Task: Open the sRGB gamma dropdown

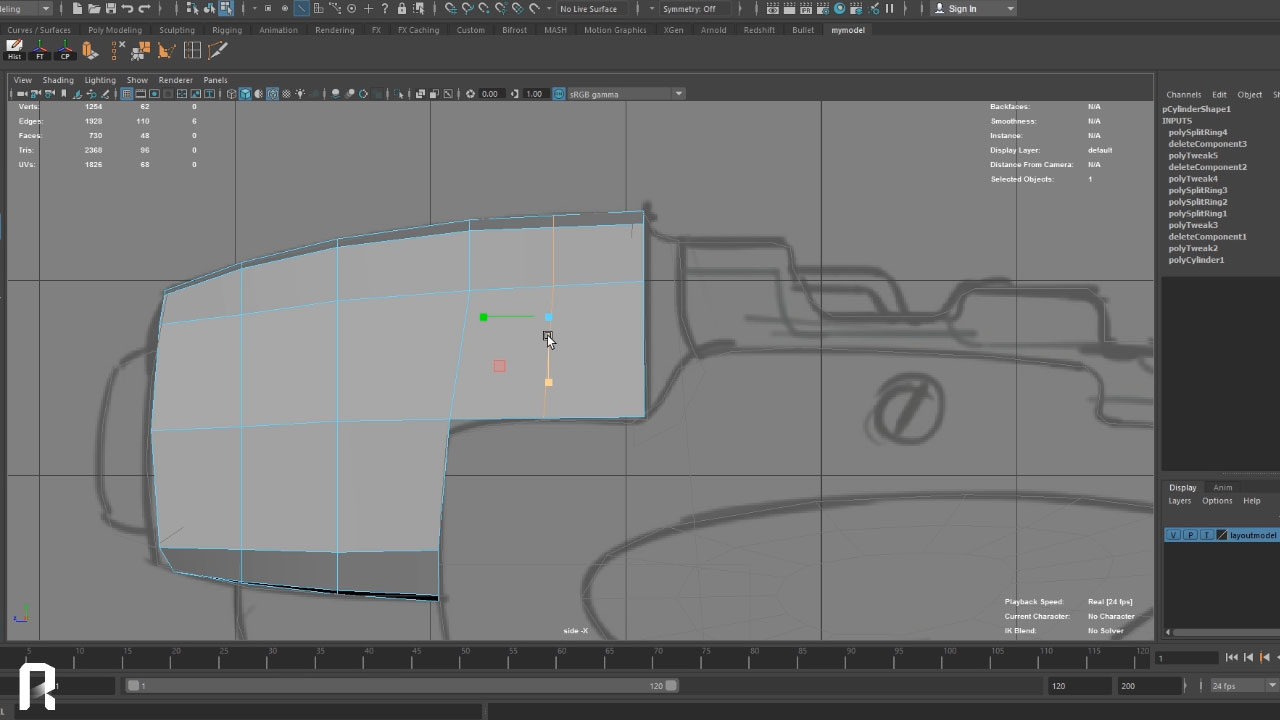Action: point(678,94)
